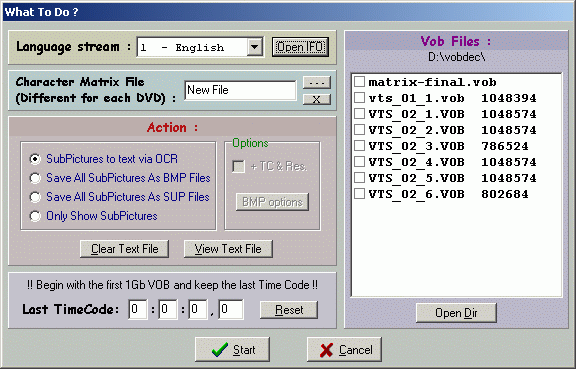Click the Open Dir button
Screen dimensions: 576x369
[456, 313]
